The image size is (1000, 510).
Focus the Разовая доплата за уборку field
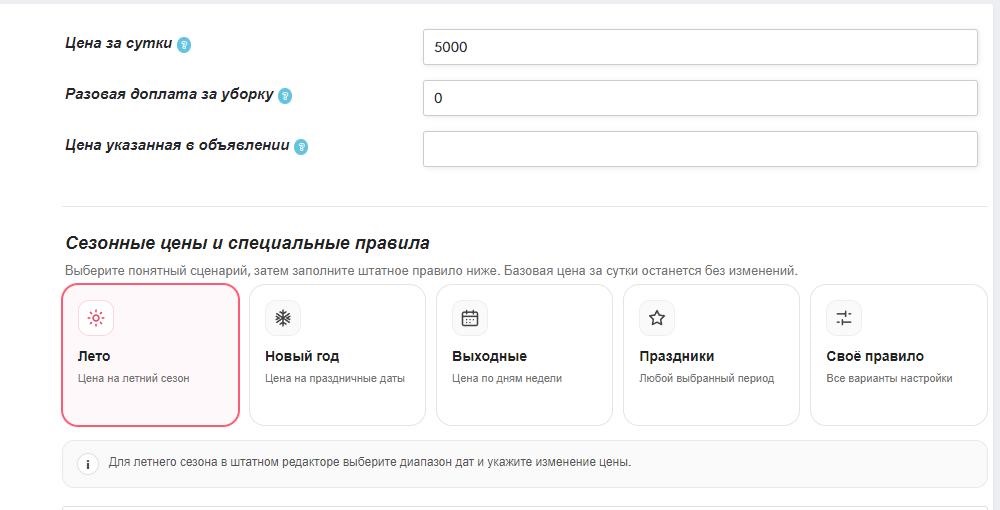point(700,98)
